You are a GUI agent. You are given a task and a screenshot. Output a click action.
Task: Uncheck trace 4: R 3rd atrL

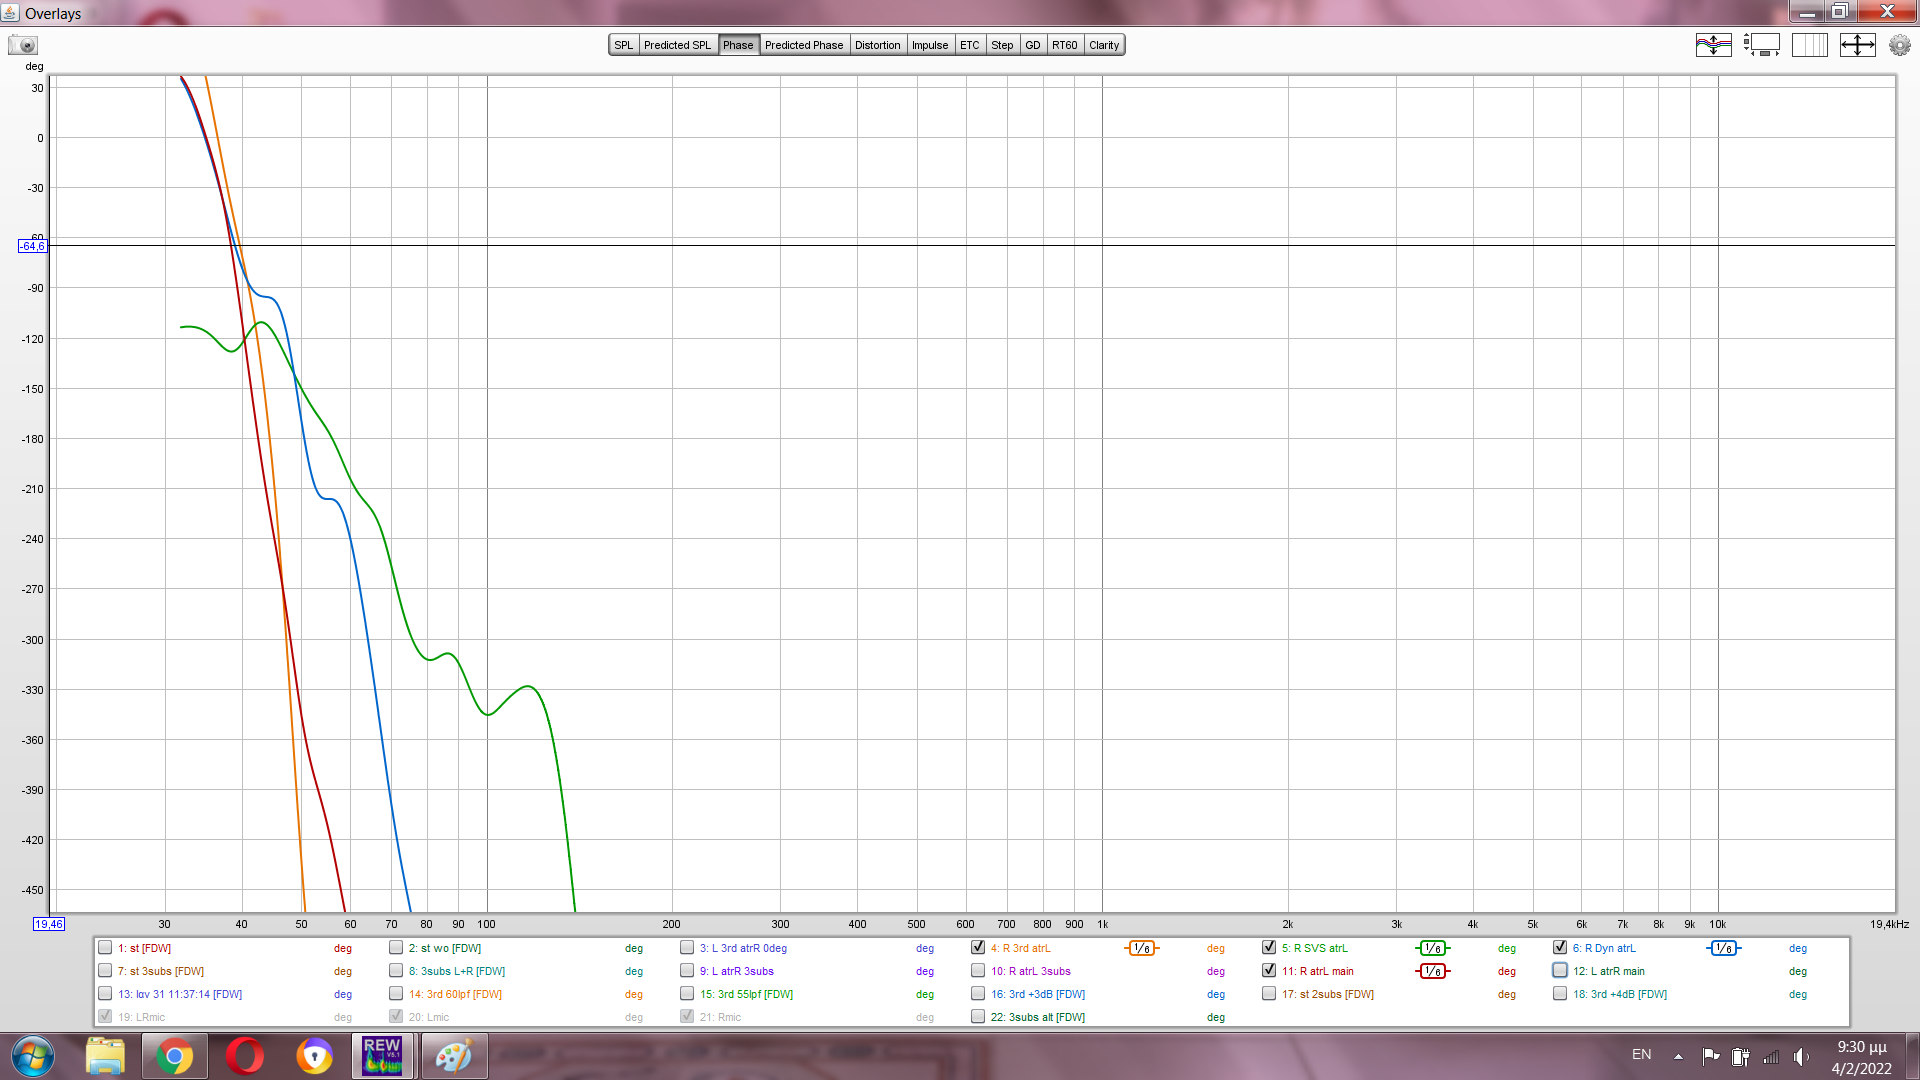point(978,947)
